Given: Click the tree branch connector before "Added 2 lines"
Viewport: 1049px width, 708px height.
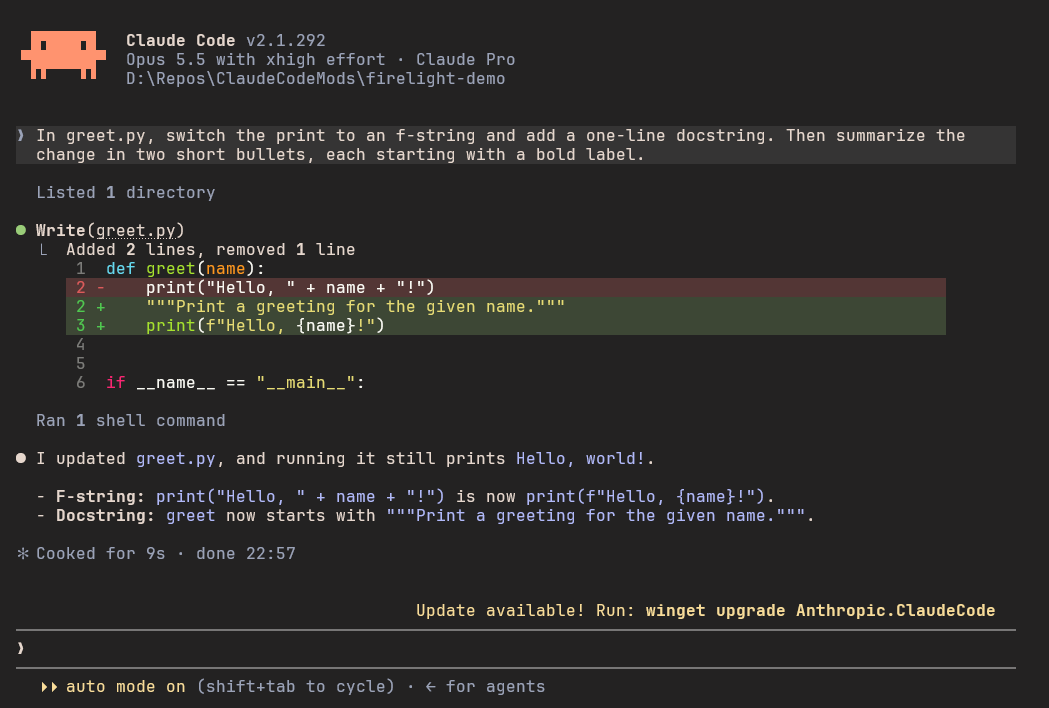Looking at the screenshot, I should (x=43, y=250).
